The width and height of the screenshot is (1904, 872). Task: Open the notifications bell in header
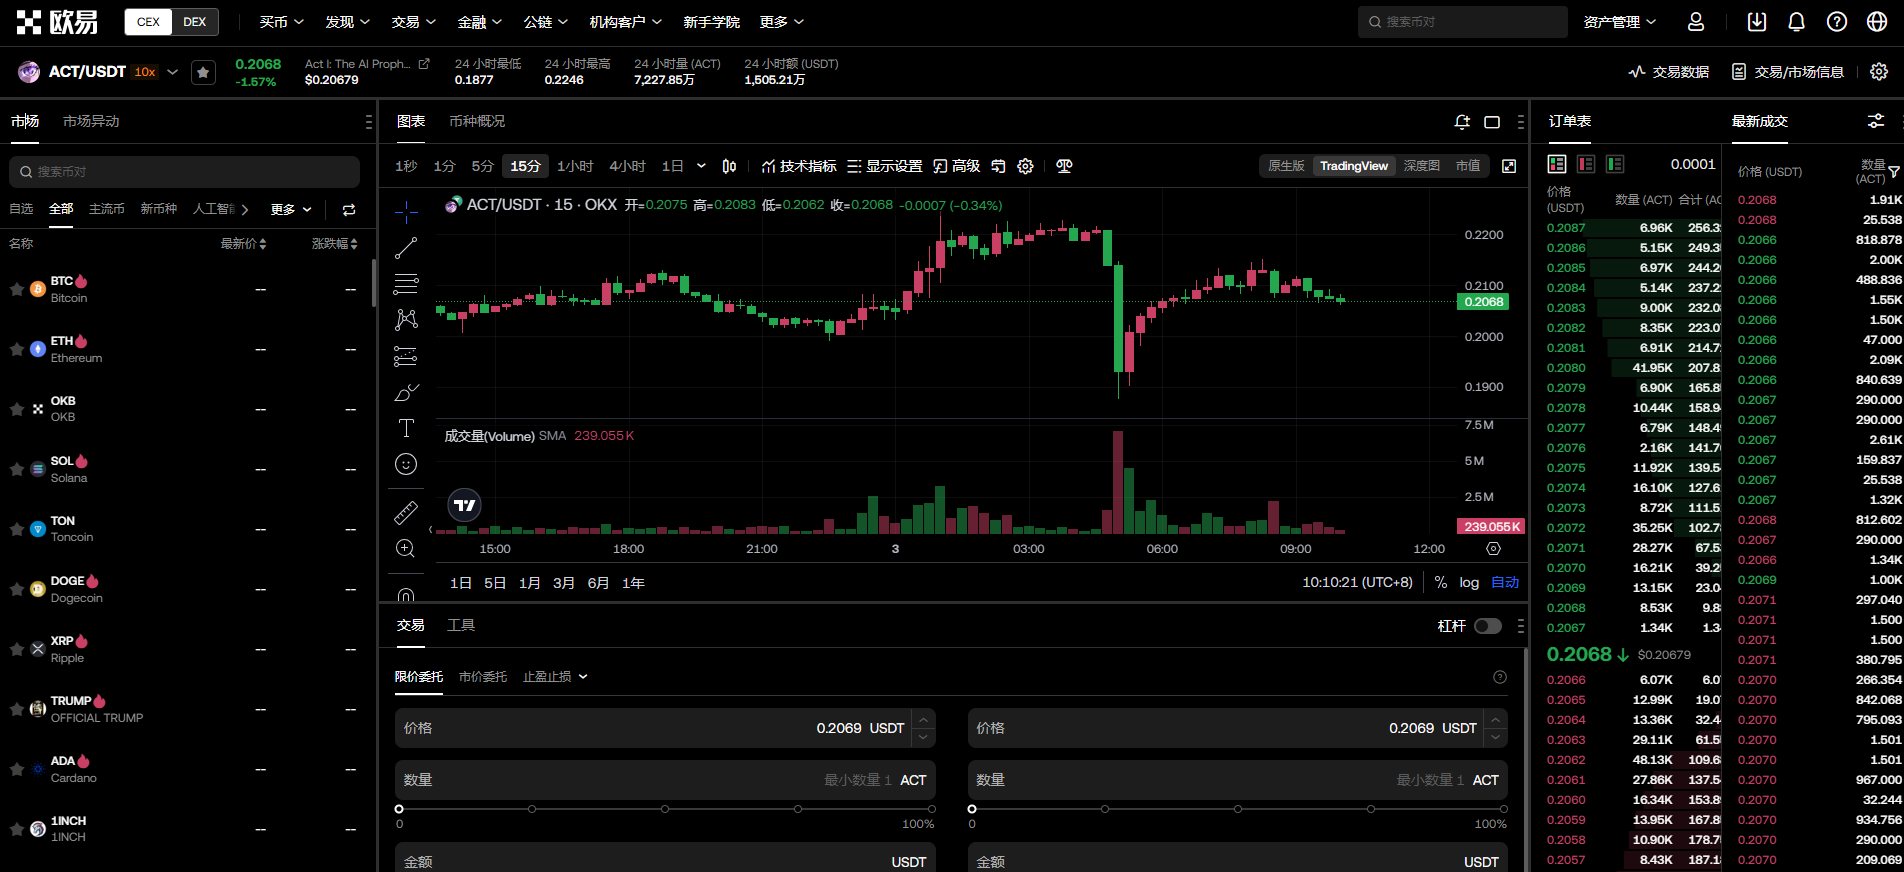tap(1797, 22)
